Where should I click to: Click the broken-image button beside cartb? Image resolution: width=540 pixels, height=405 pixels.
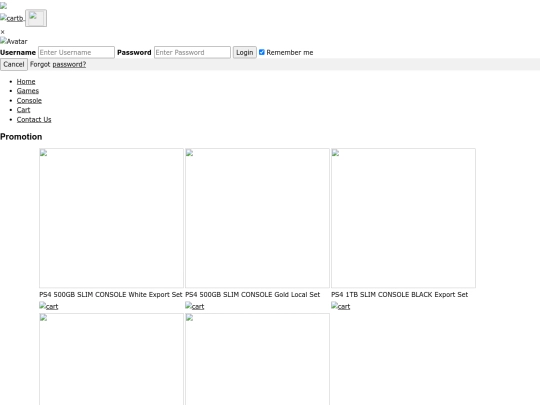(36, 18)
